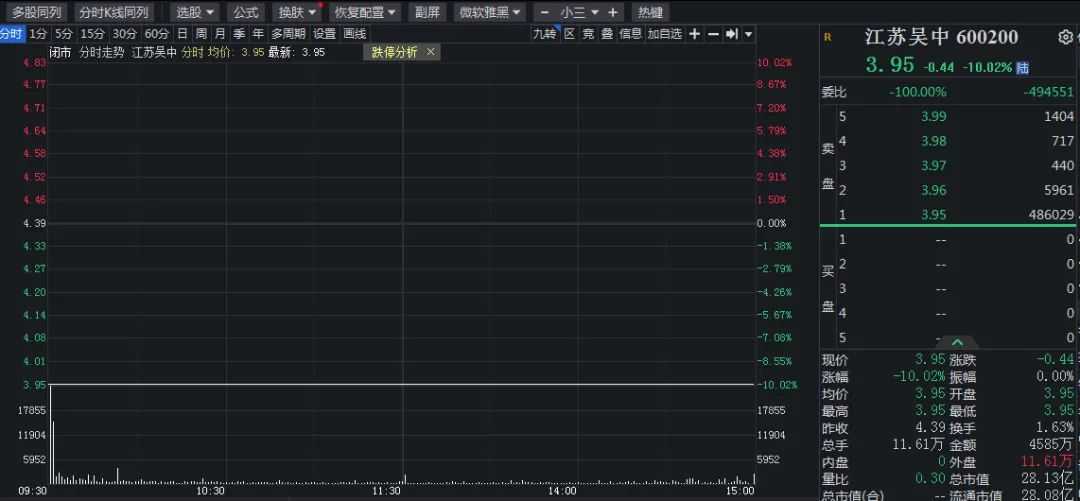Decrease font size with the minus beside 小三

(x=545, y=12)
